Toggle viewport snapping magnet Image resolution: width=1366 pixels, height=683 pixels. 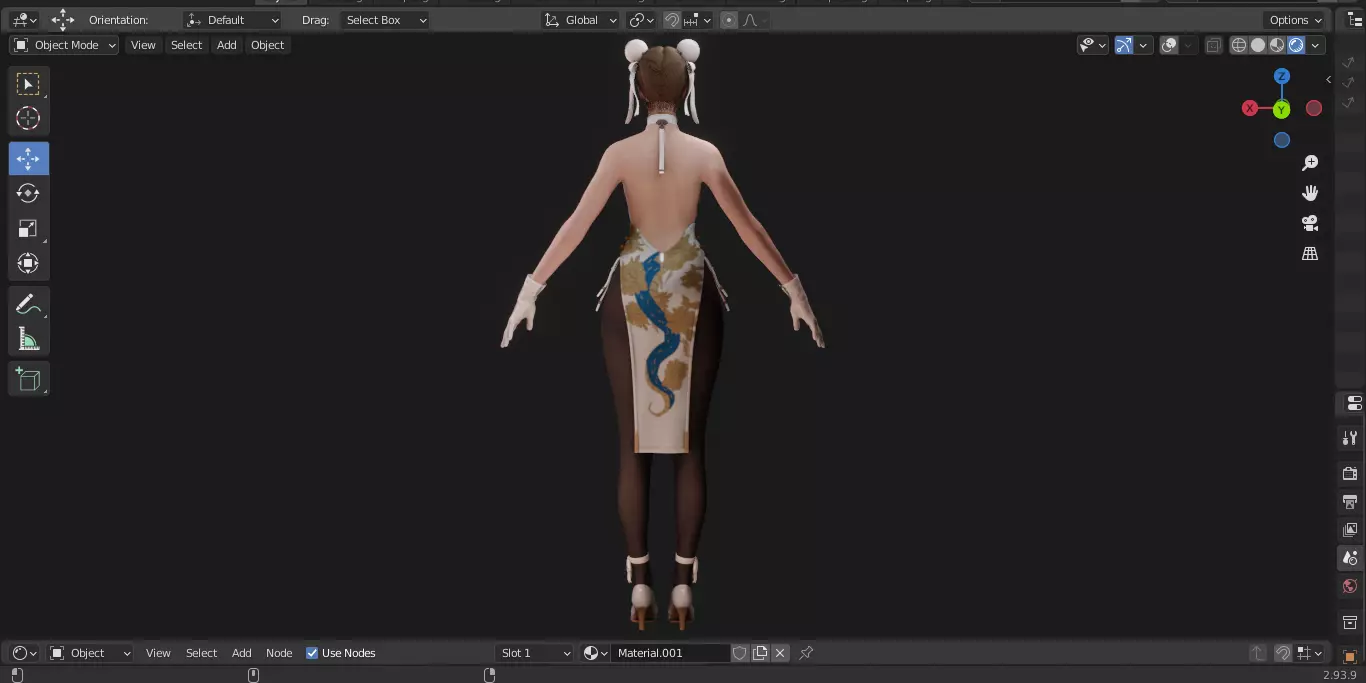coord(672,20)
